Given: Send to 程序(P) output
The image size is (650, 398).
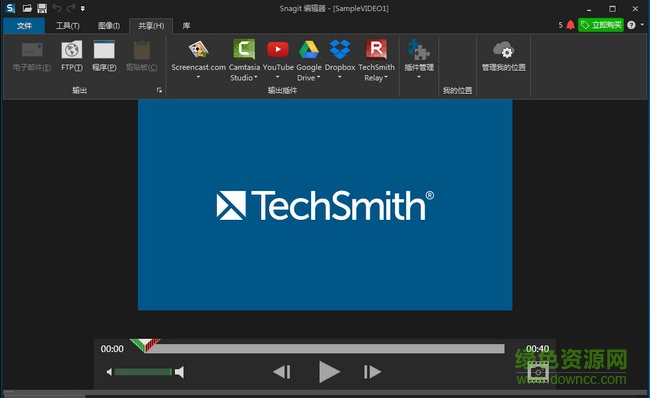Looking at the screenshot, I should [104, 56].
